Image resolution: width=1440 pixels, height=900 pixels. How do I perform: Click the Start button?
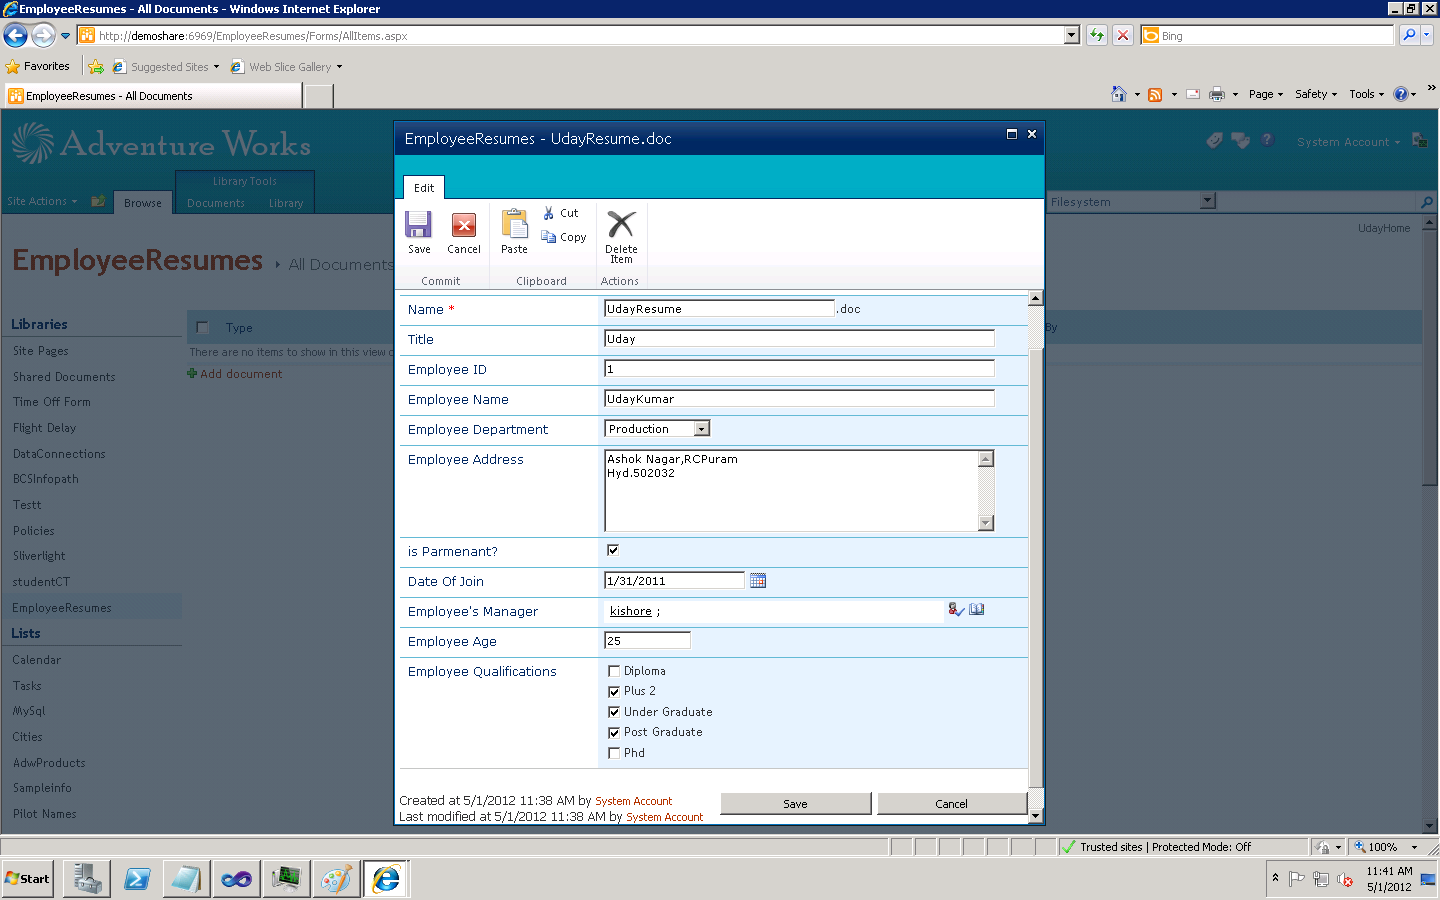tap(28, 879)
